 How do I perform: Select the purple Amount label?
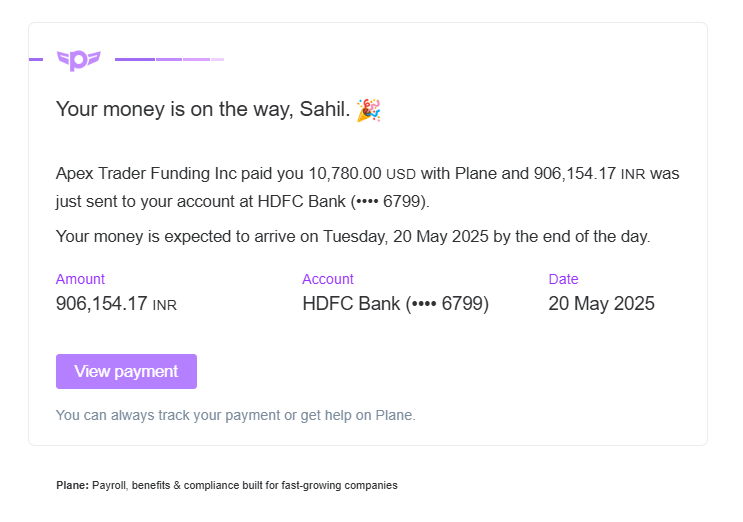click(80, 279)
